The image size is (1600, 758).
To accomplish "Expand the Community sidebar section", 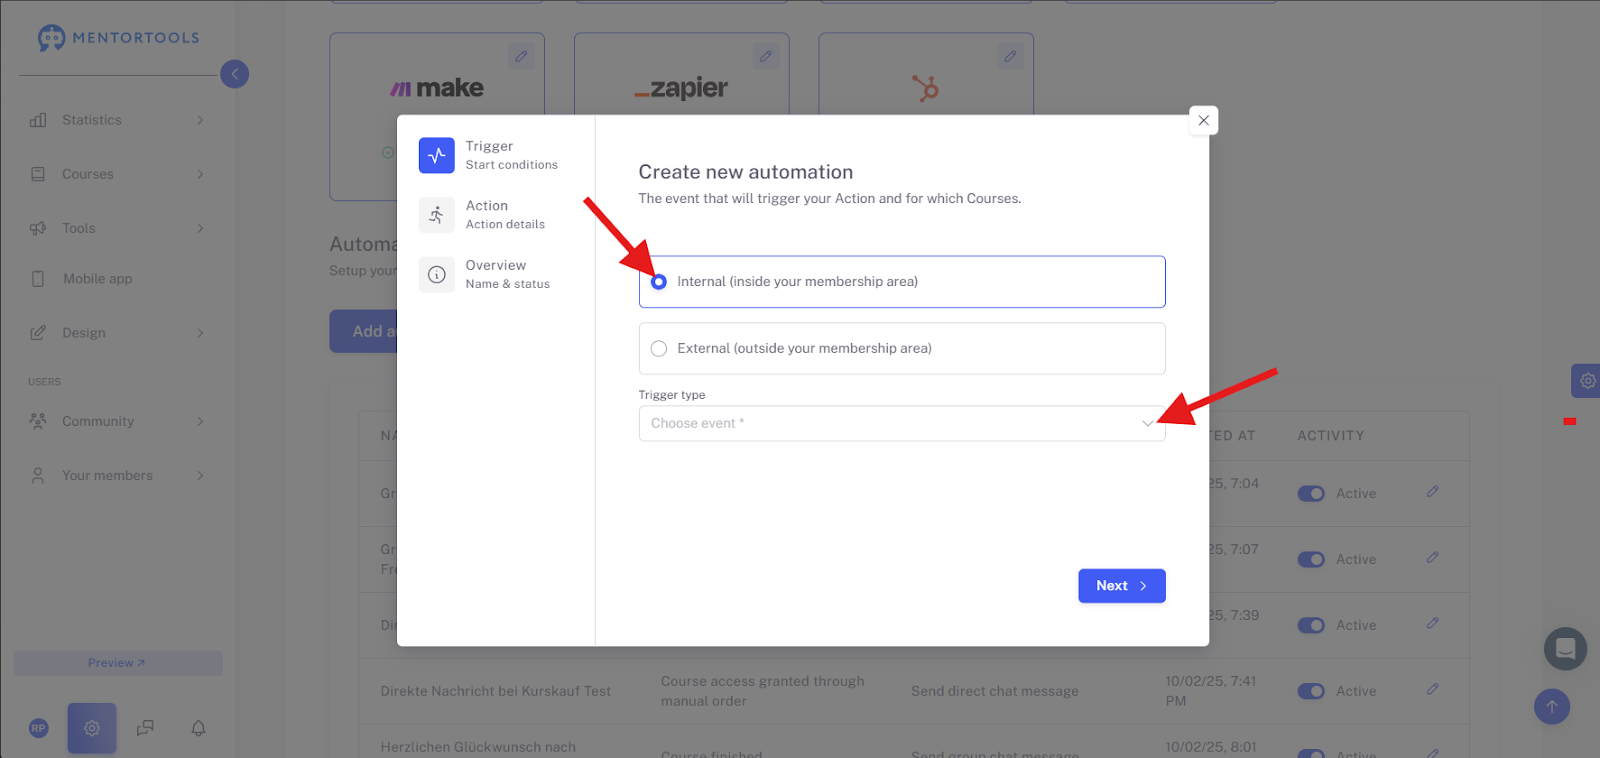I will [x=118, y=422].
